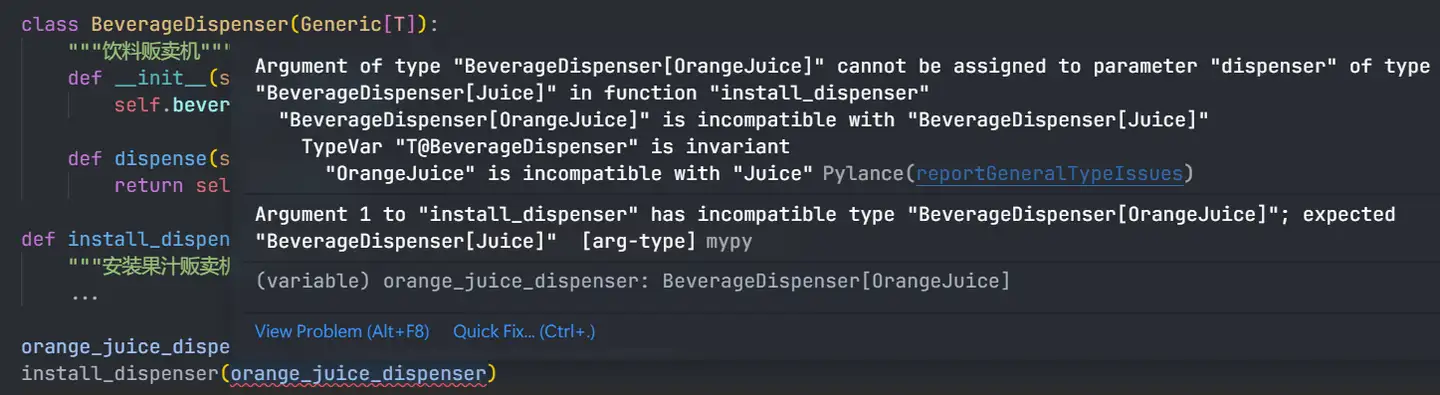Click the (variable) orange_juice_dispenser type hint line
Image resolution: width=1440 pixels, height=395 pixels.
coord(632,281)
